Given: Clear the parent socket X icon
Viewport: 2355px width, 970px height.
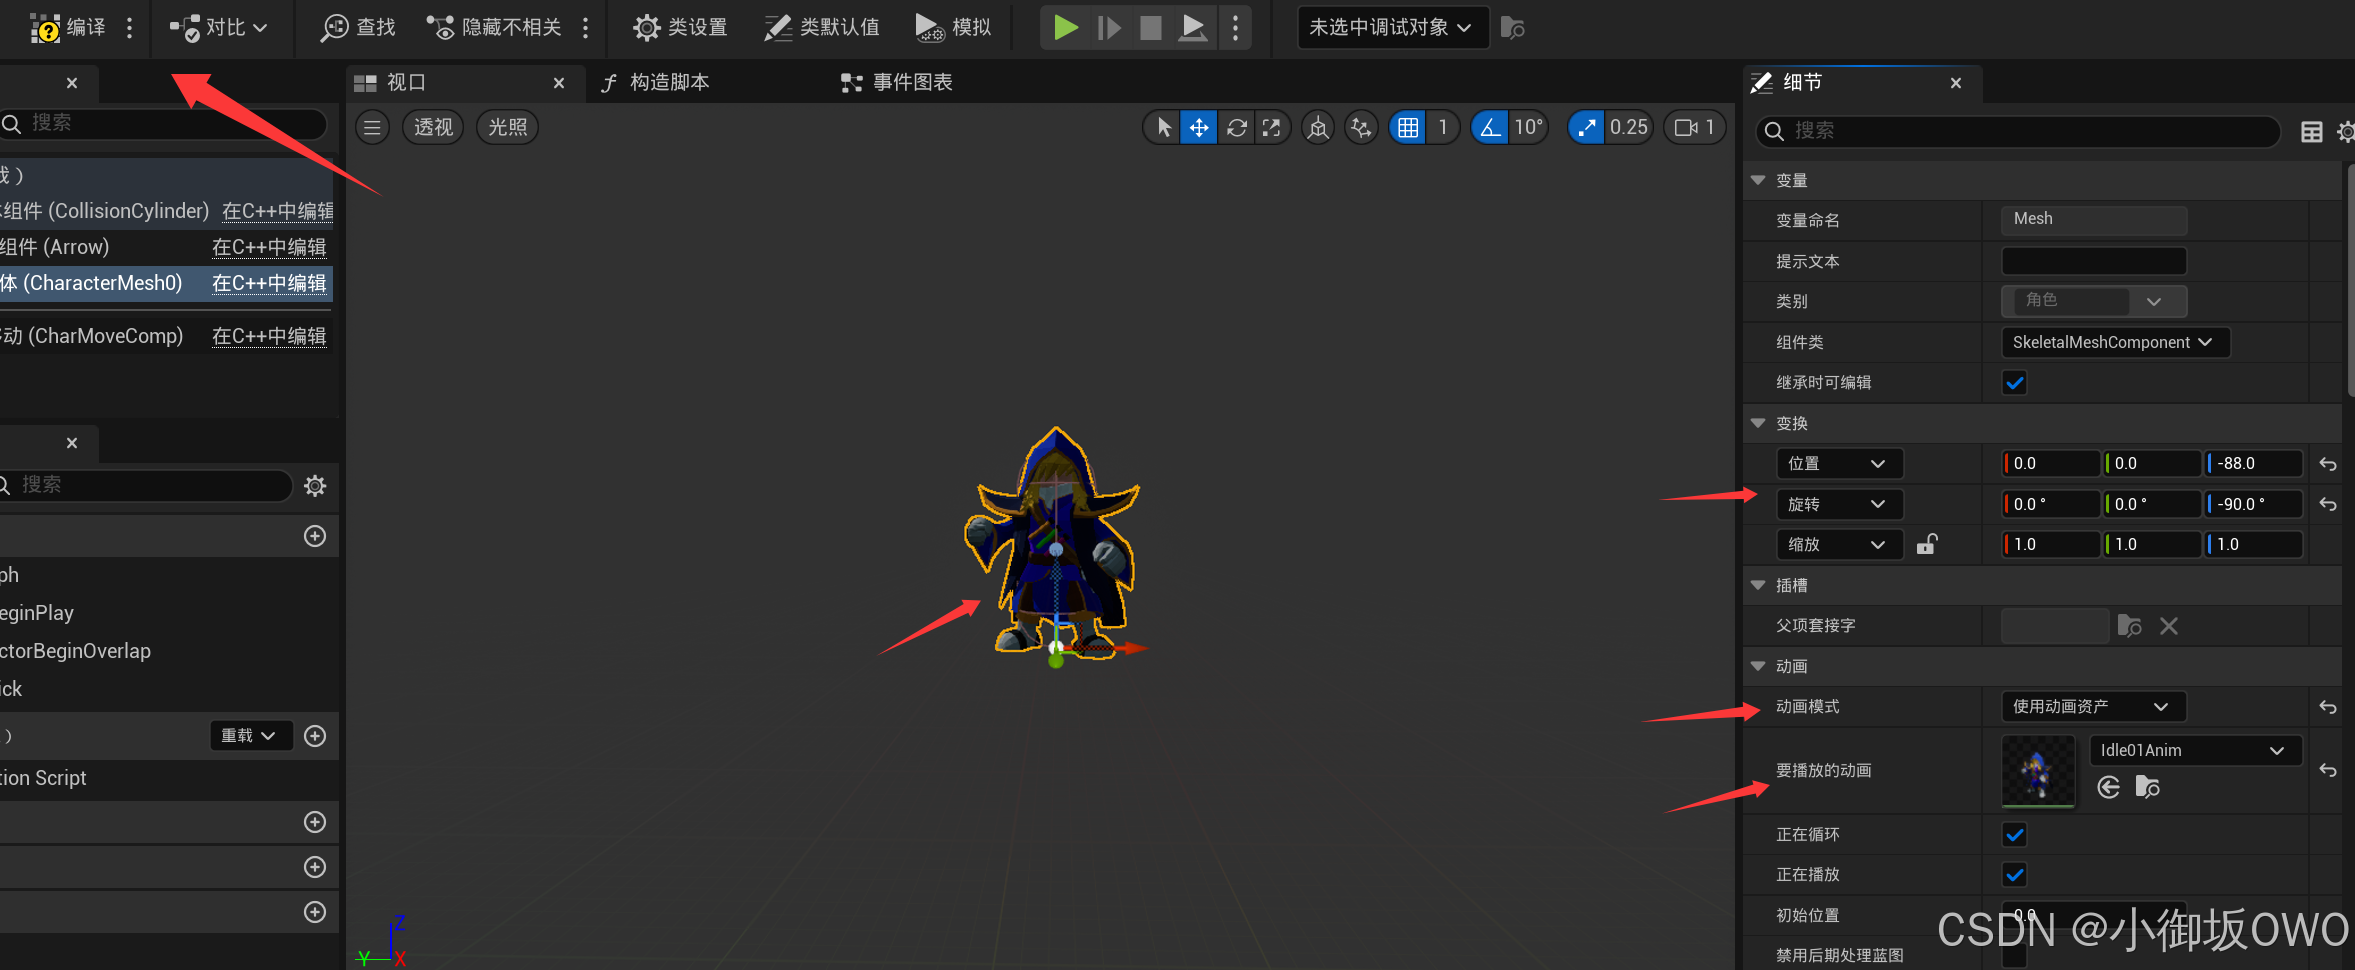Looking at the screenshot, I should click(2169, 626).
